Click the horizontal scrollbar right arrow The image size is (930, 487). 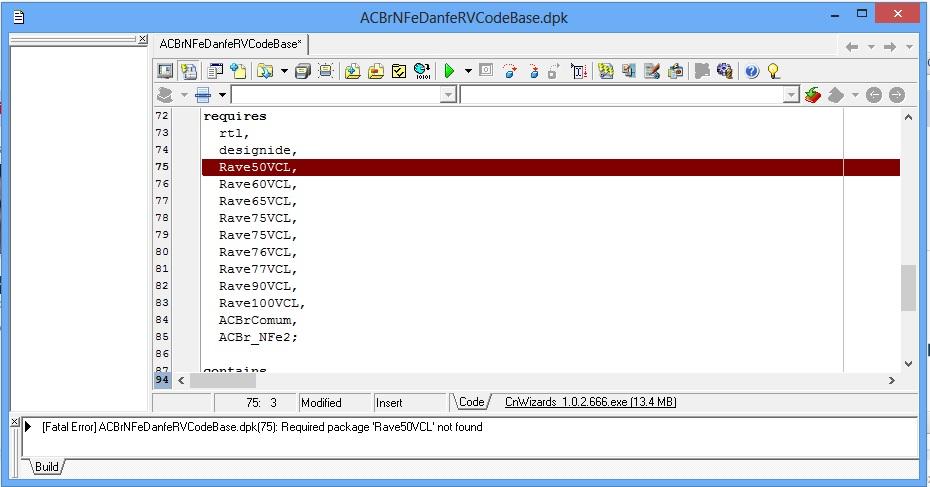coord(891,380)
